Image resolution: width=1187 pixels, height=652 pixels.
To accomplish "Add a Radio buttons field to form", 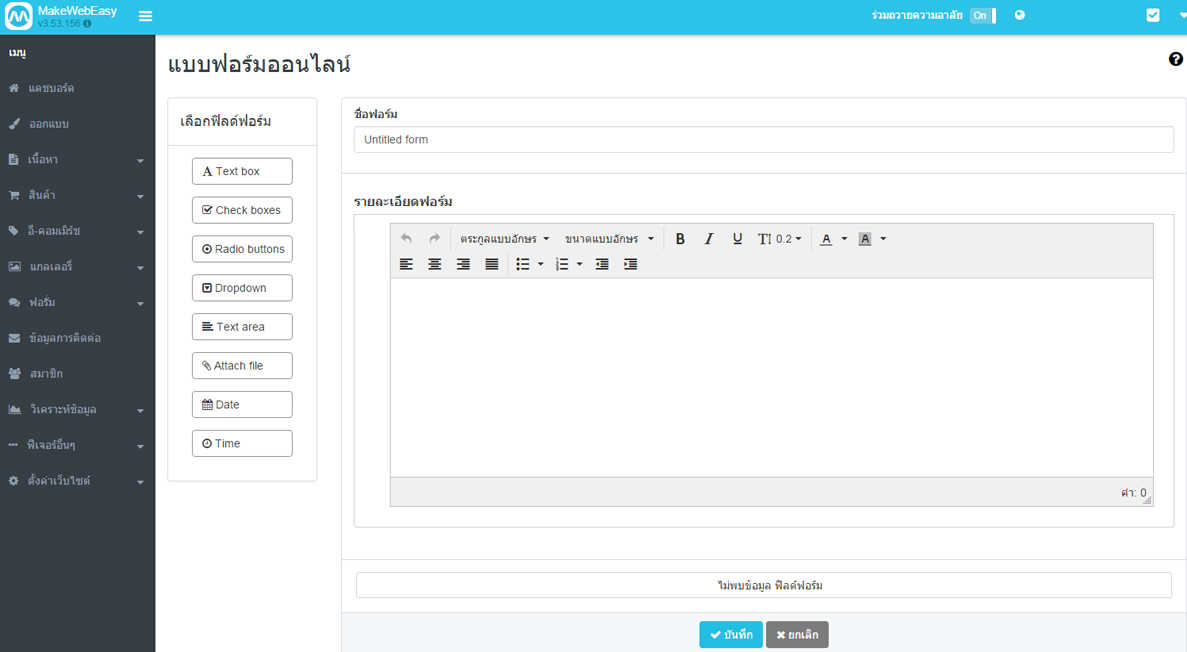I will [242, 249].
